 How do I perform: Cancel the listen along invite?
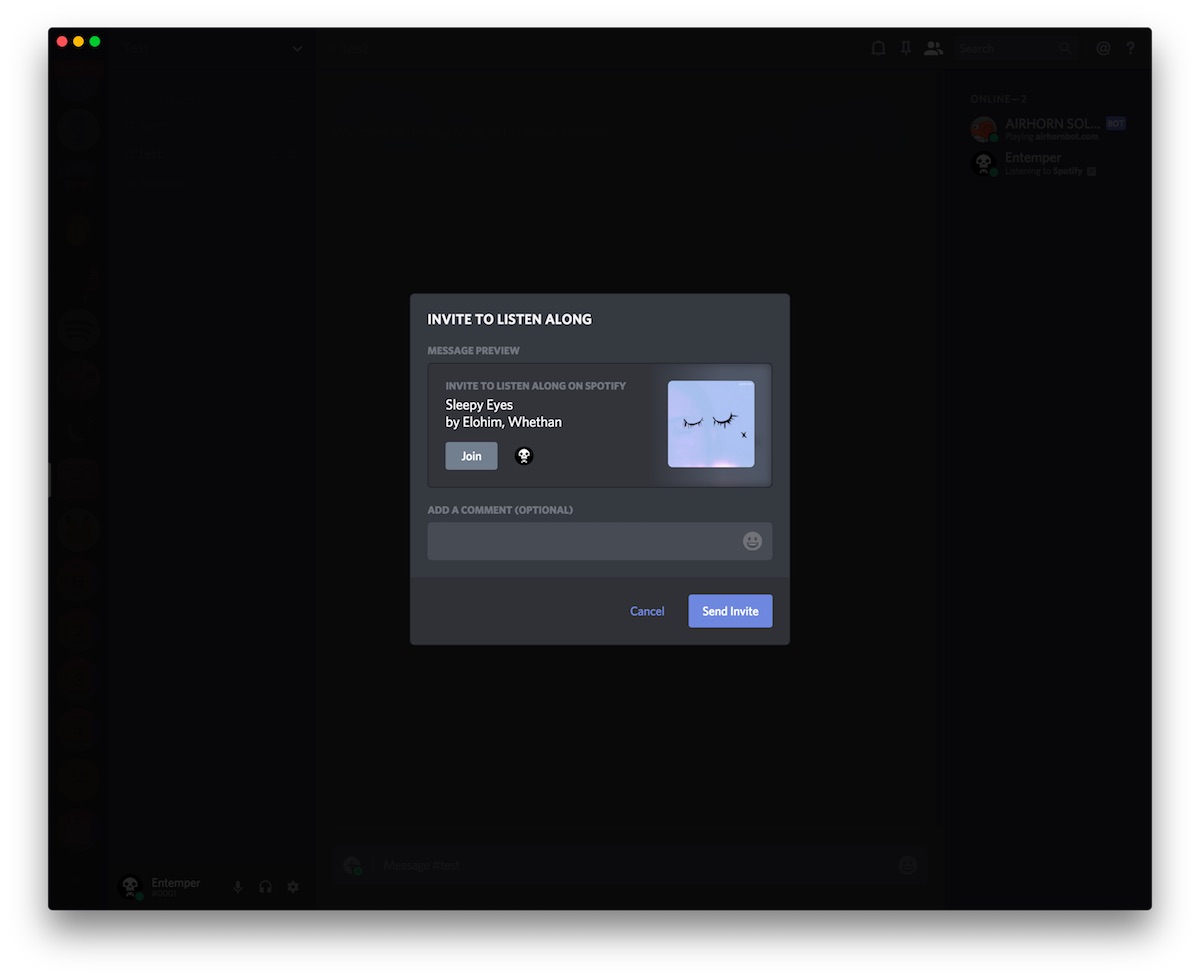pos(647,611)
